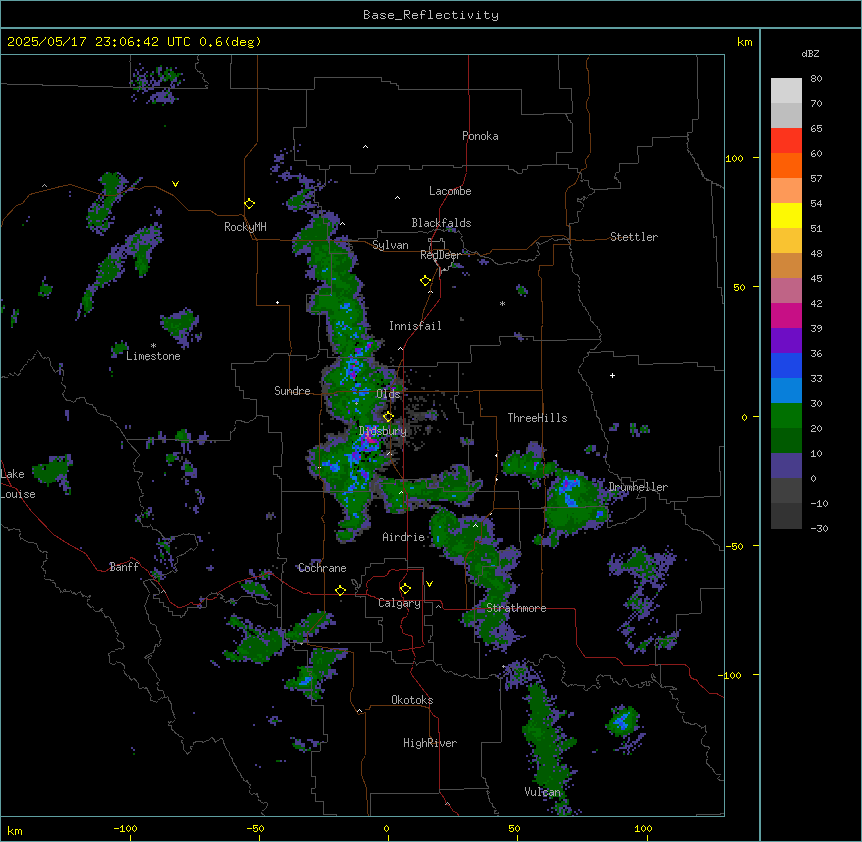Click the HighRiver city label

pyautogui.click(x=430, y=743)
